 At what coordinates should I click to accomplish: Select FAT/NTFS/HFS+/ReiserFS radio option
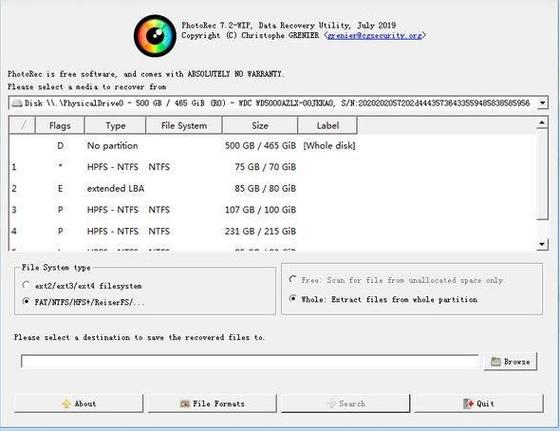pyautogui.click(x=26, y=301)
